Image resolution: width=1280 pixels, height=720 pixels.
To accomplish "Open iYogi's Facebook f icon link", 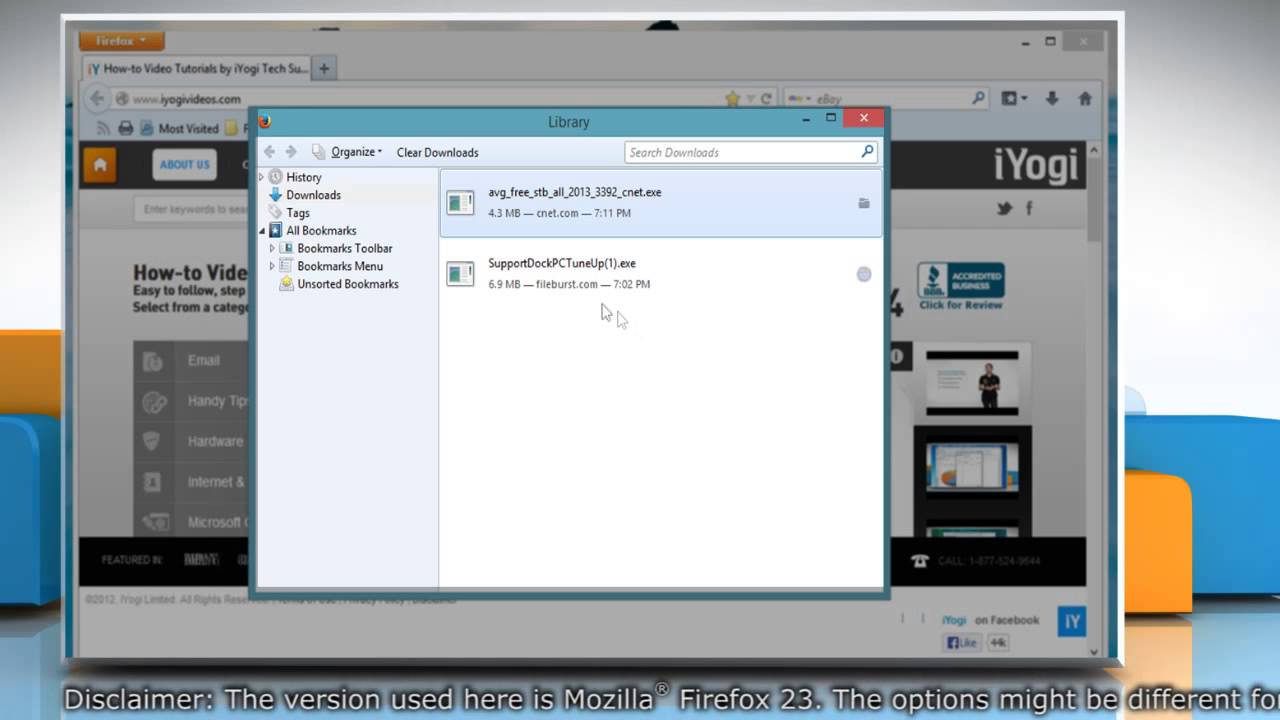I will pyautogui.click(x=1029, y=208).
